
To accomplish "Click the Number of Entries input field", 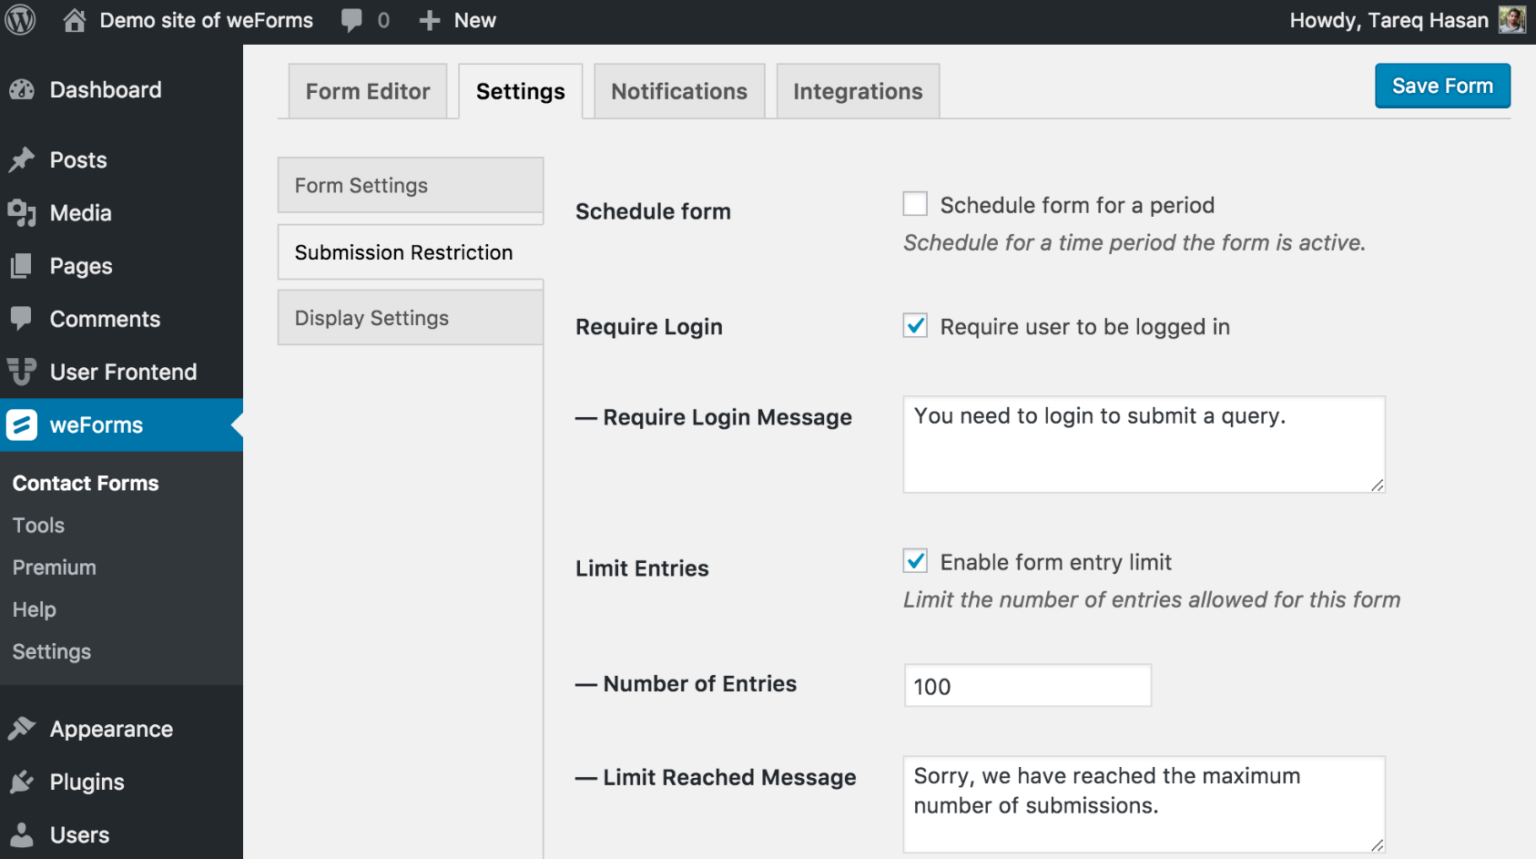I will pyautogui.click(x=1027, y=685).
